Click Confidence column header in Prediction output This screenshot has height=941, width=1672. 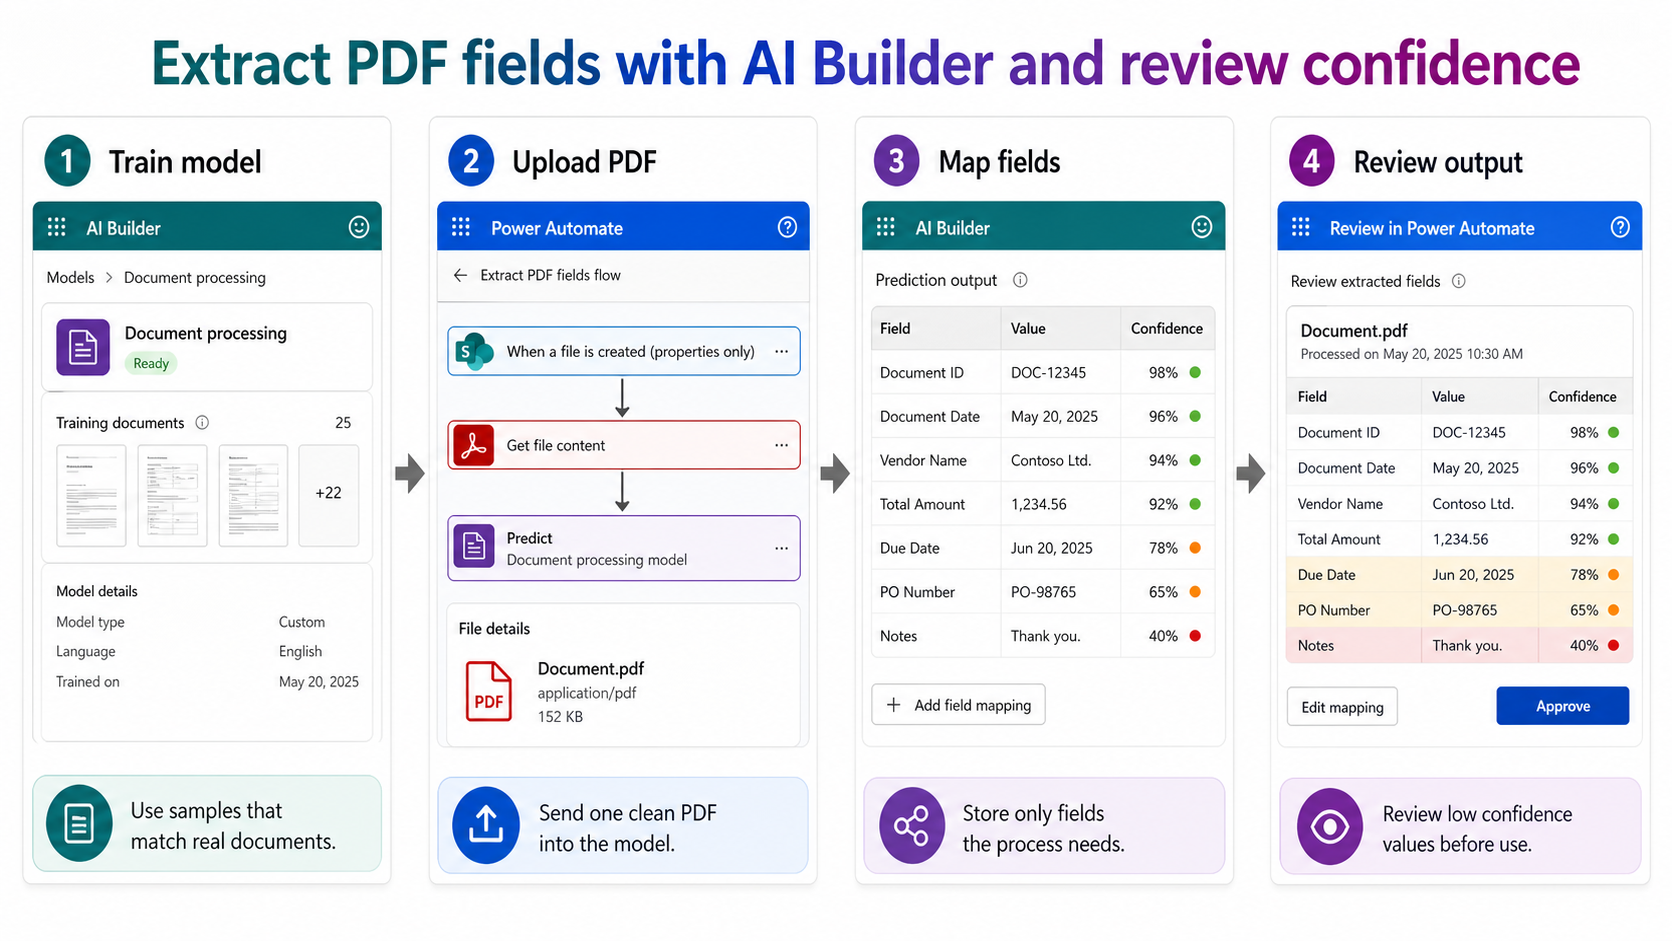[x=1166, y=328]
